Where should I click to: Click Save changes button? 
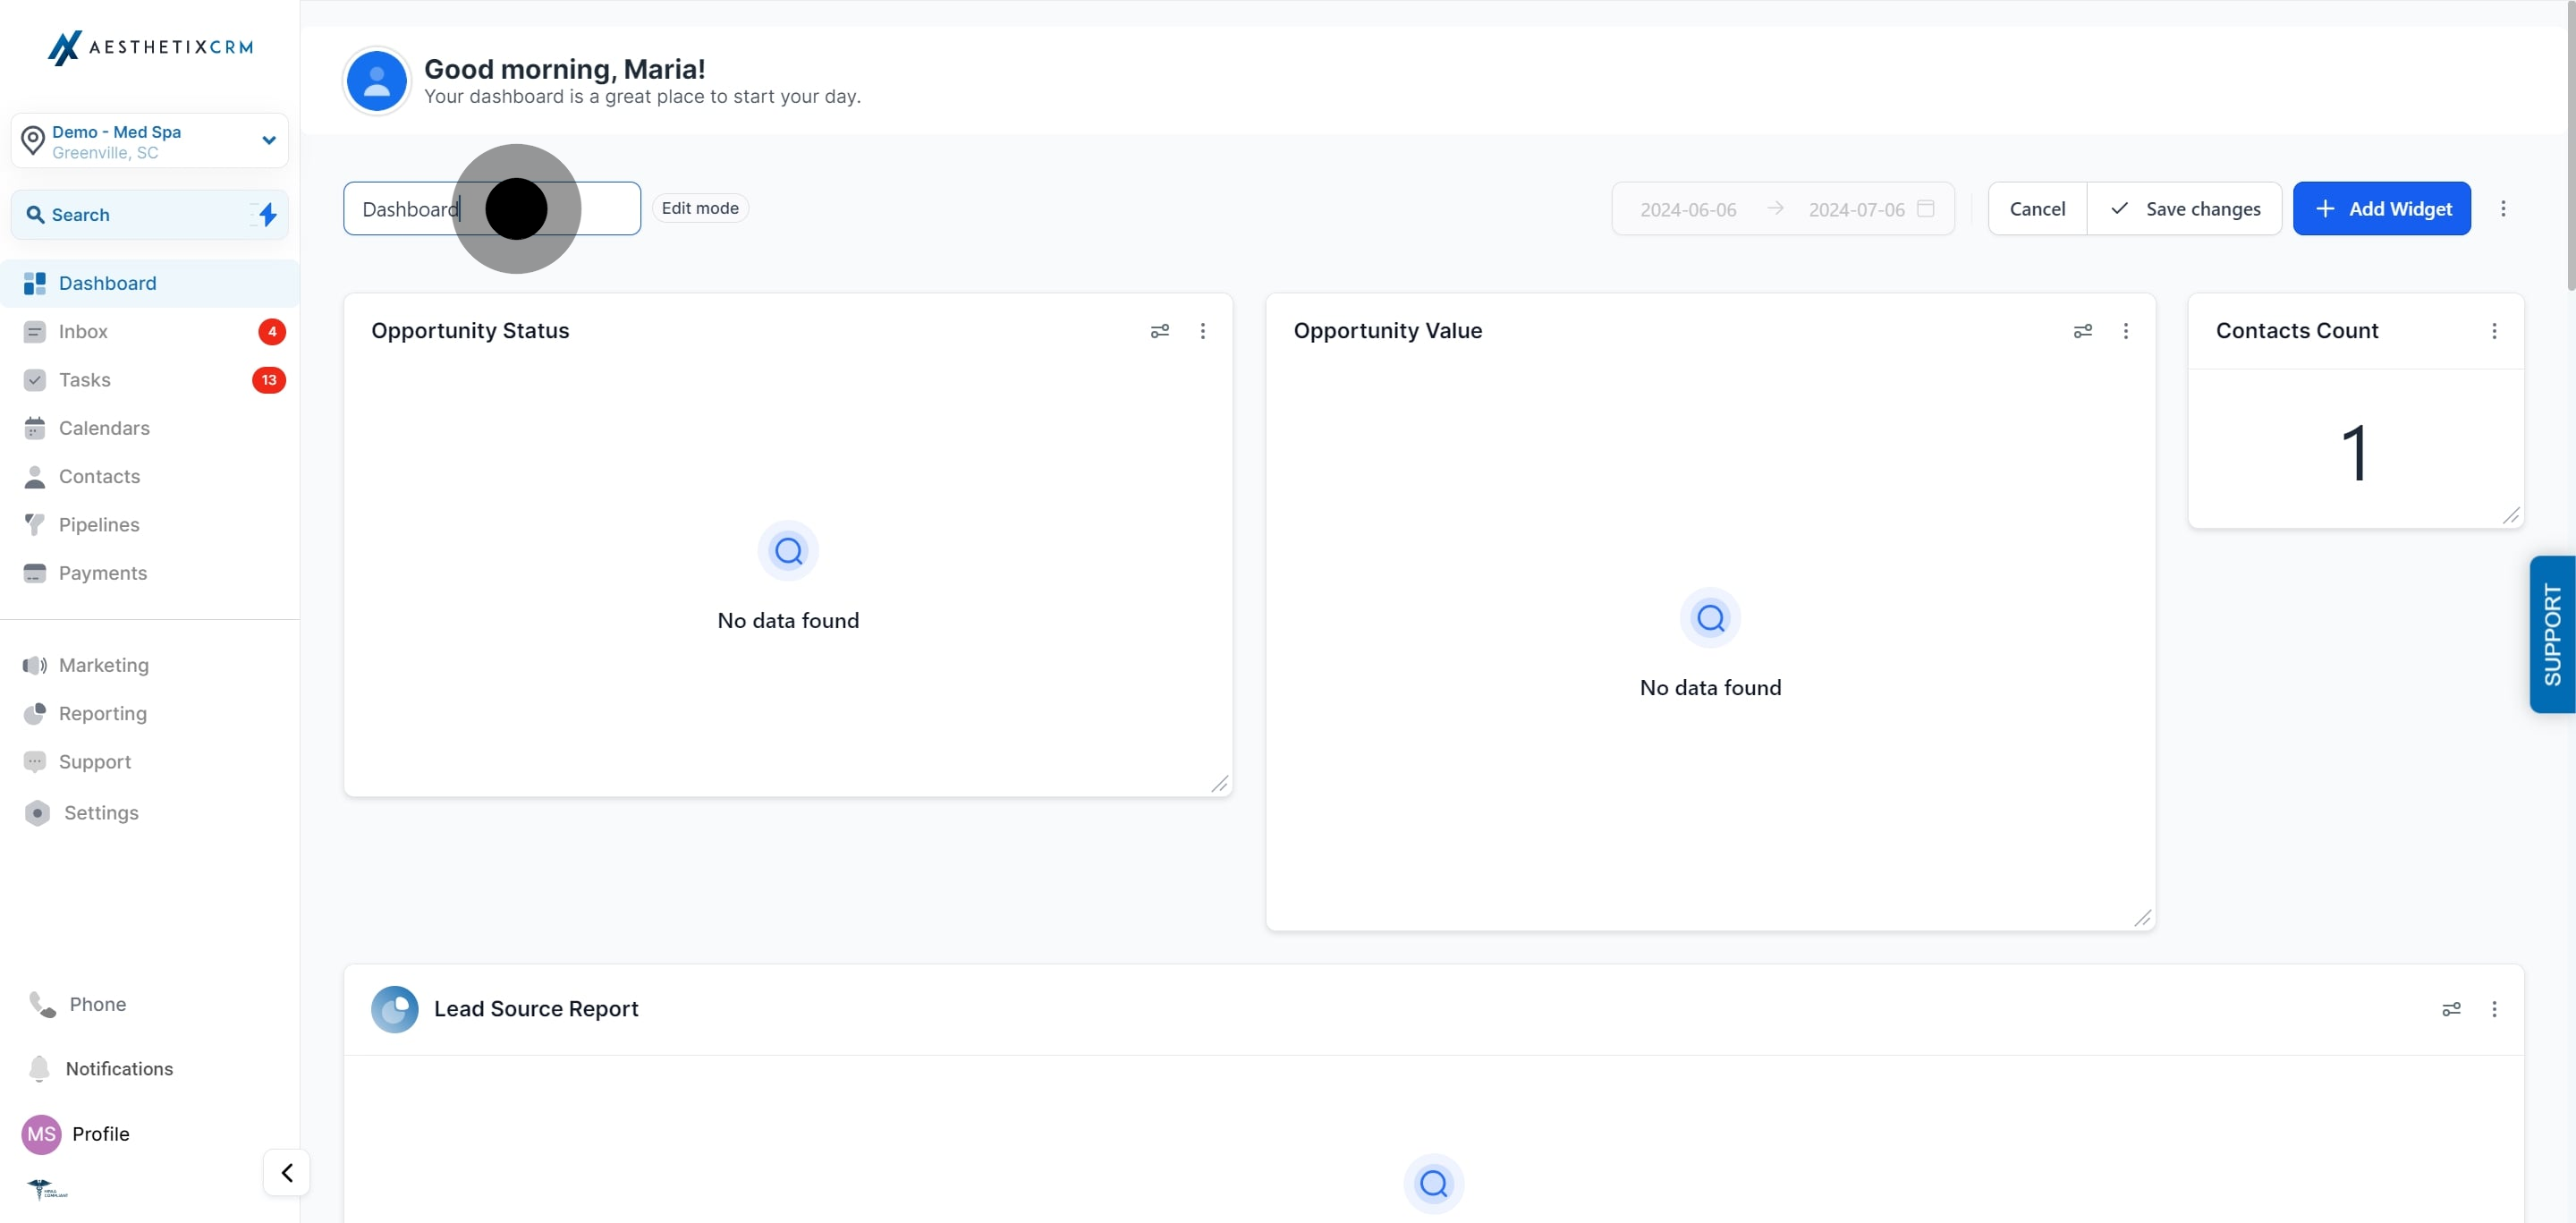2185,209
